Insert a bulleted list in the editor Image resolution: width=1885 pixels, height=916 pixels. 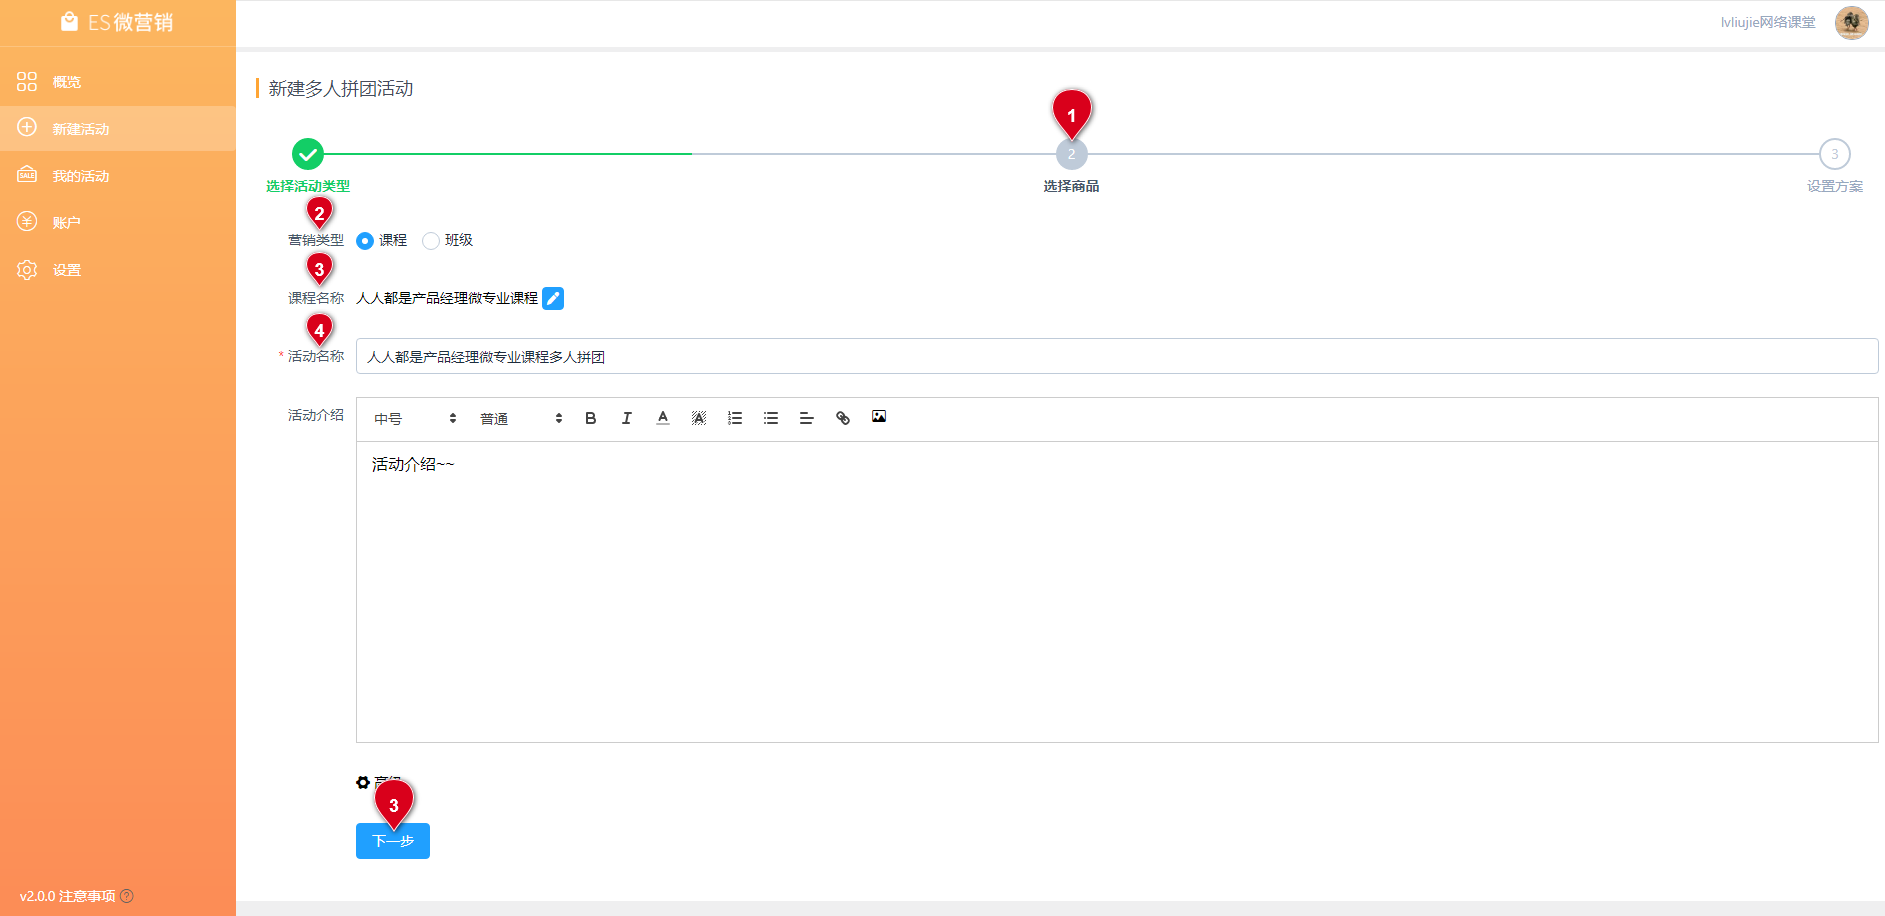point(771,418)
